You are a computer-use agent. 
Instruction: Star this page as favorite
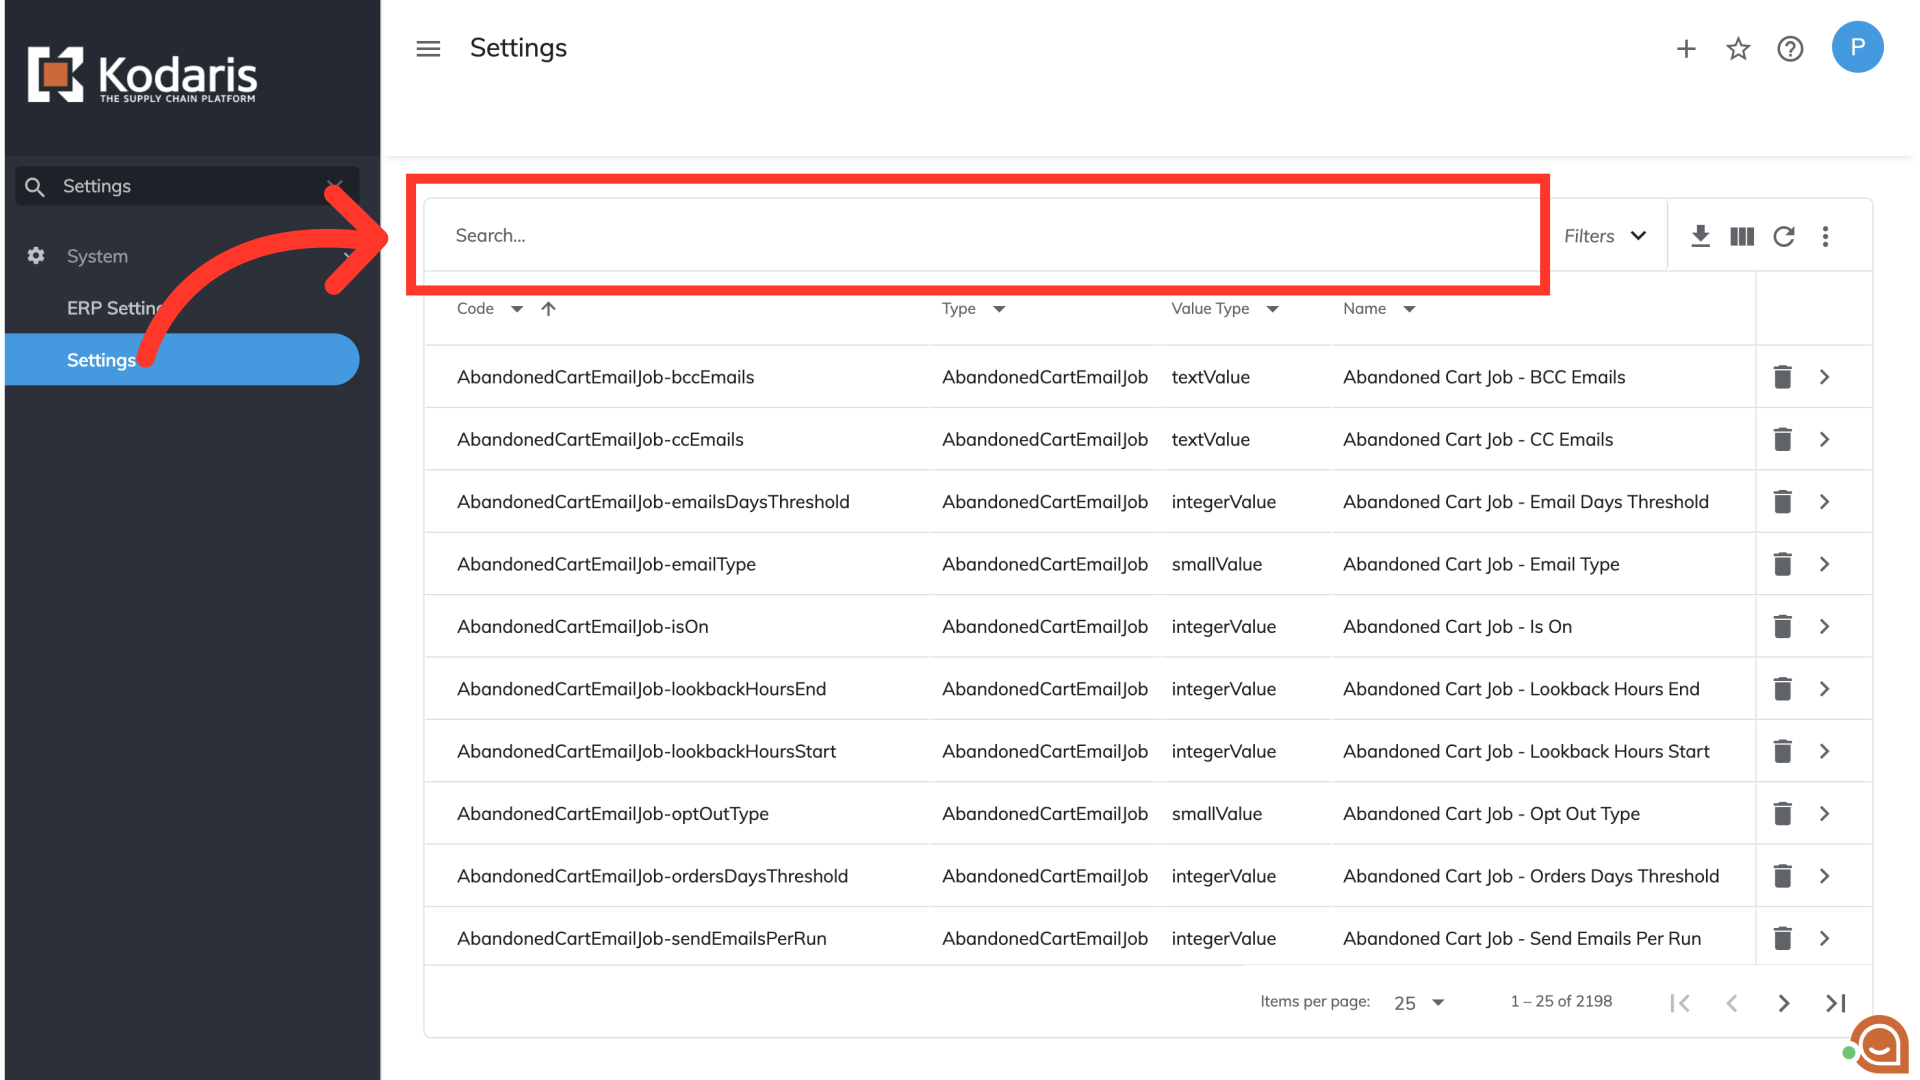point(1738,48)
